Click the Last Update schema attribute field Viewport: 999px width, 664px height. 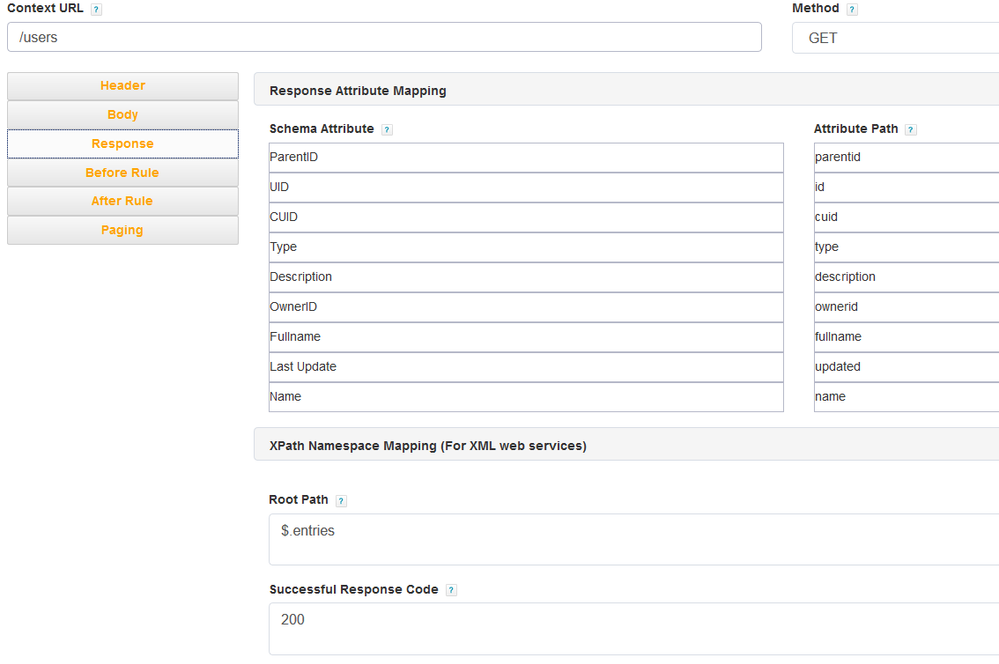pyautogui.click(x=526, y=367)
